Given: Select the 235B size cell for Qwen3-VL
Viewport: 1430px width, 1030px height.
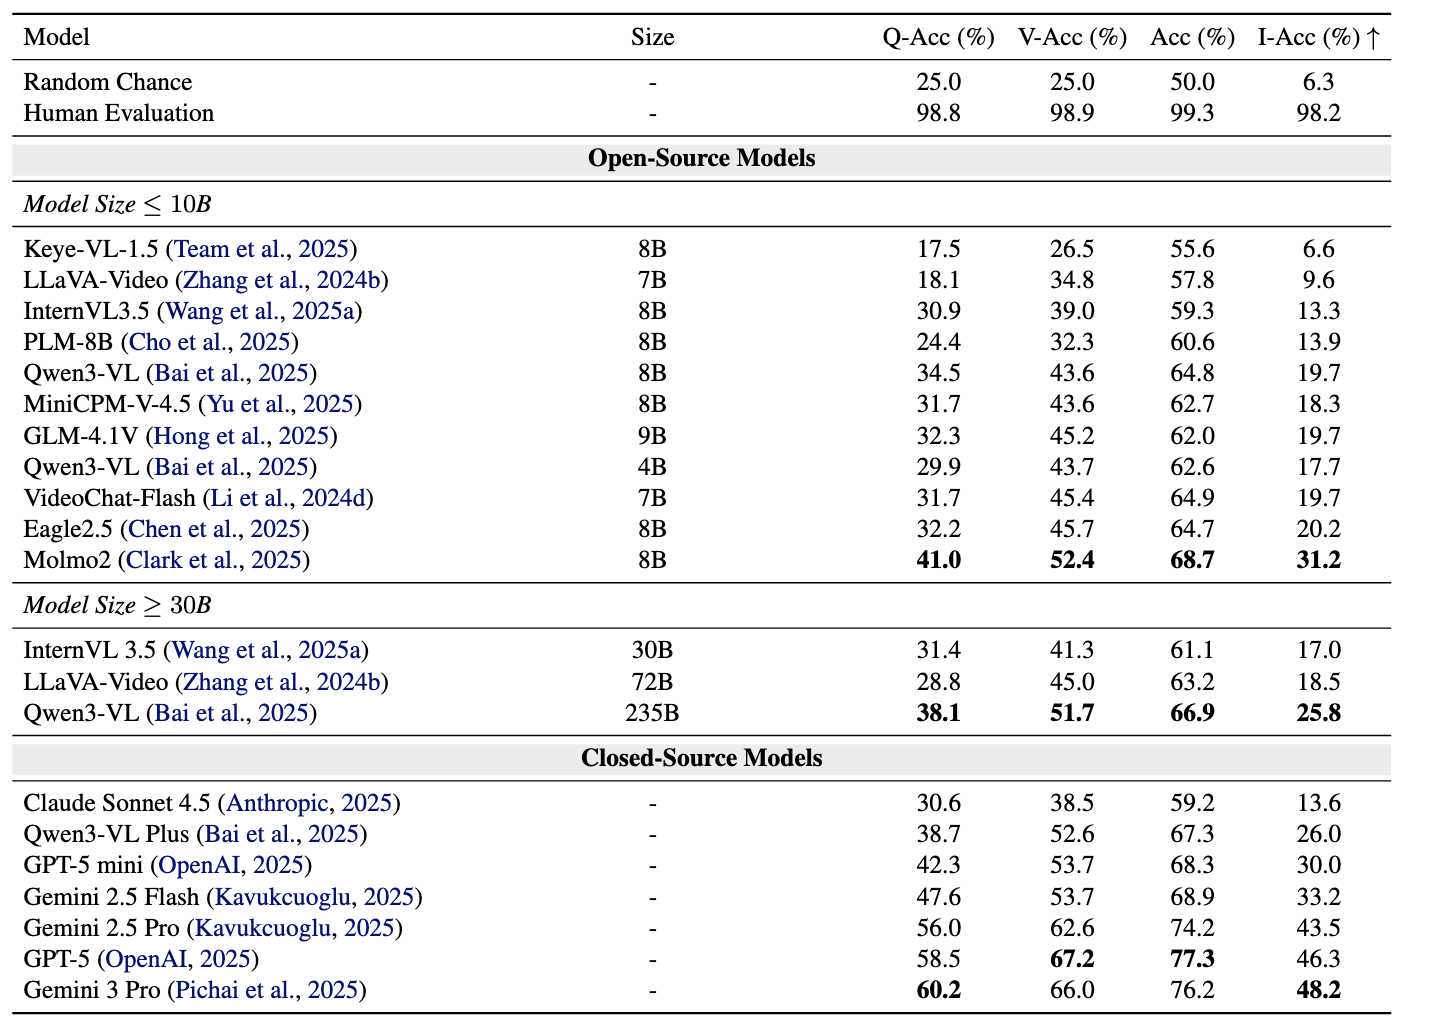Looking at the screenshot, I should pos(652,713).
